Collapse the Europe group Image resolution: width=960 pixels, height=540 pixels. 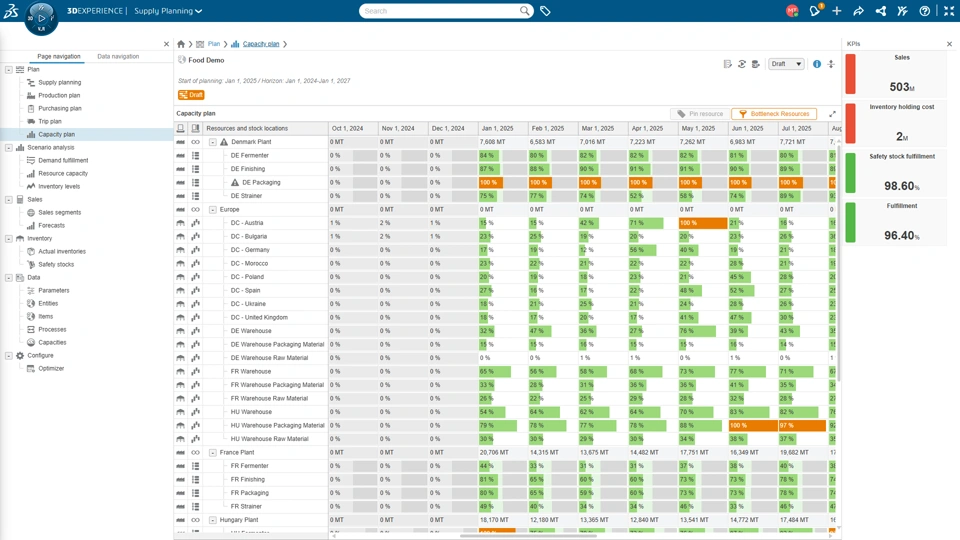(x=212, y=209)
